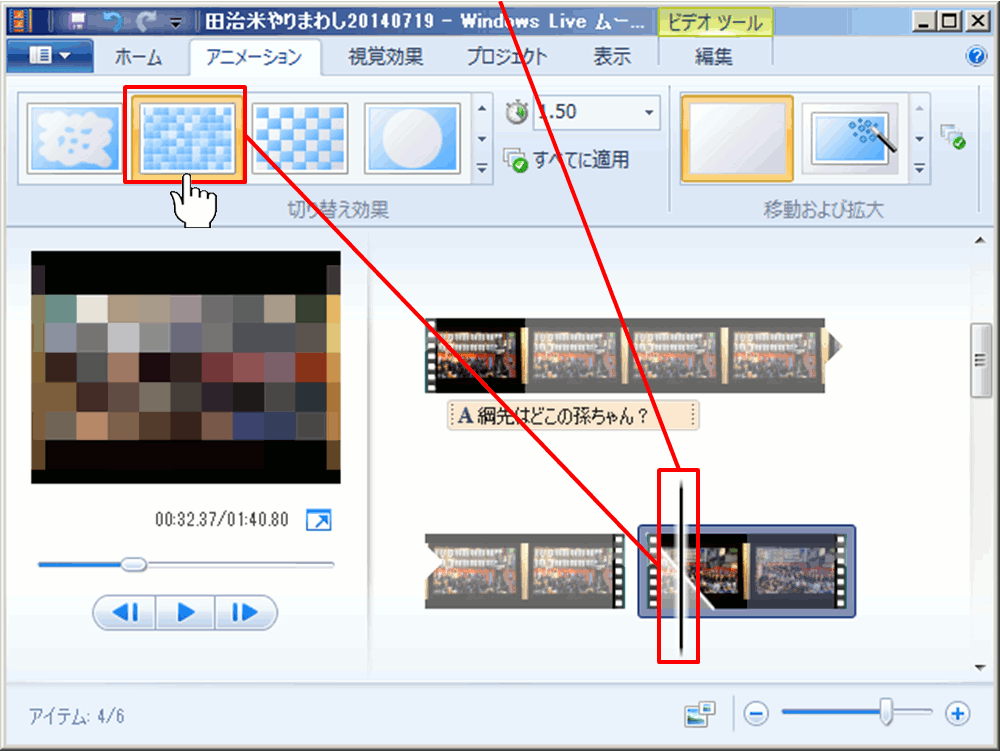
Task: Click the 綱先はどこの孫ちゃん？ caption on timeline
Action: [x=573, y=416]
